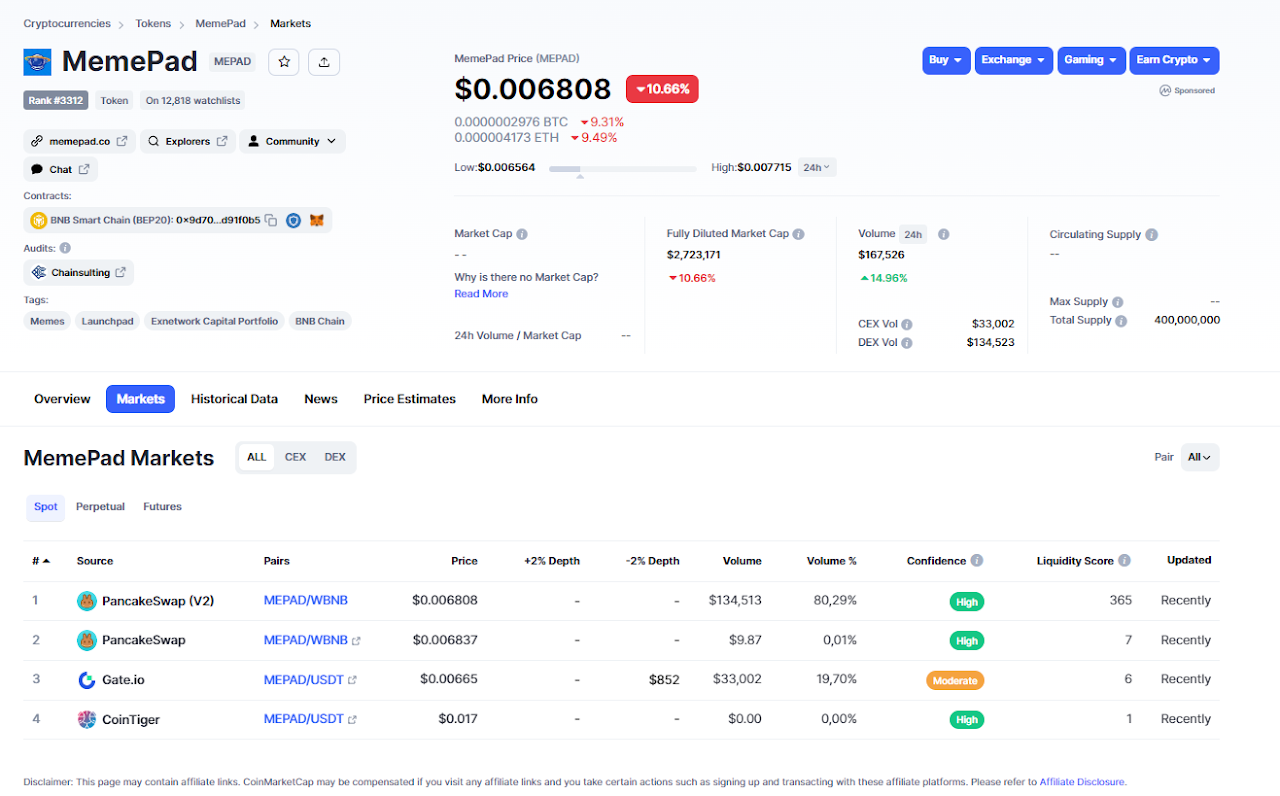Screen dimensions: 1280x796
Task: Open the Buy dropdown
Action: tap(946, 60)
